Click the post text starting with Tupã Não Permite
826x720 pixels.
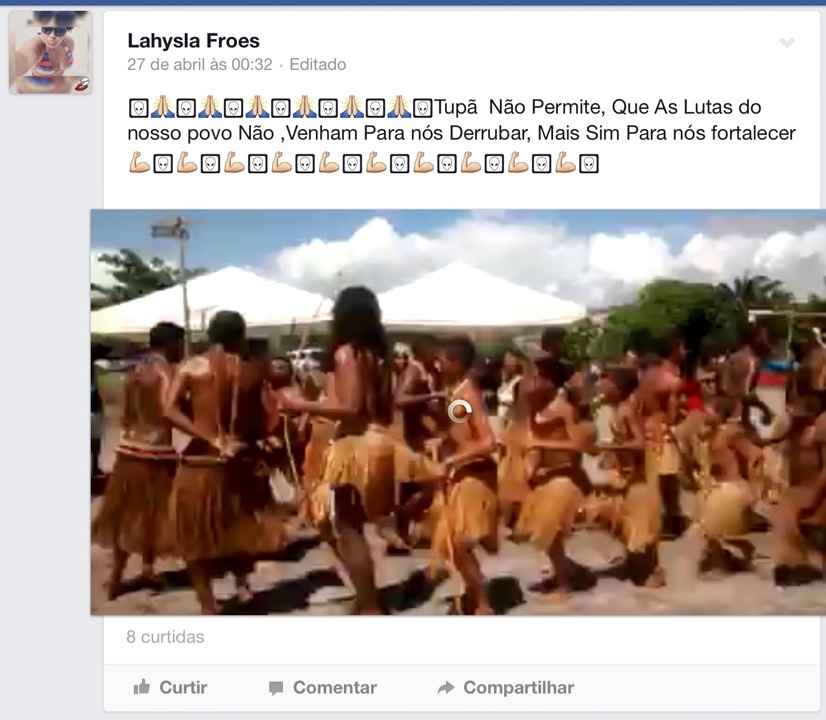461,120
